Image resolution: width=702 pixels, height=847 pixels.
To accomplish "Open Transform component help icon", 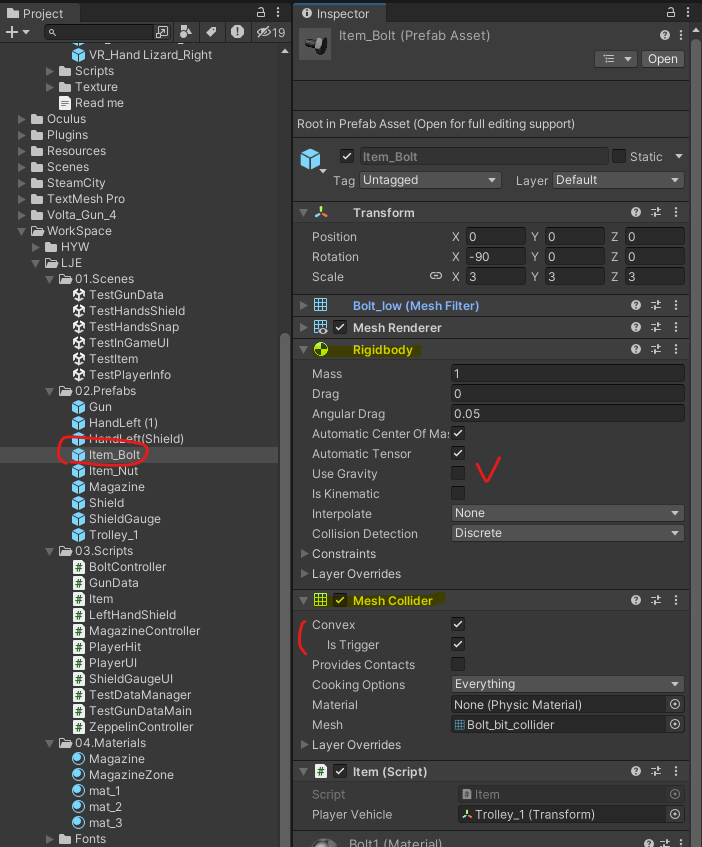I will 636,212.
